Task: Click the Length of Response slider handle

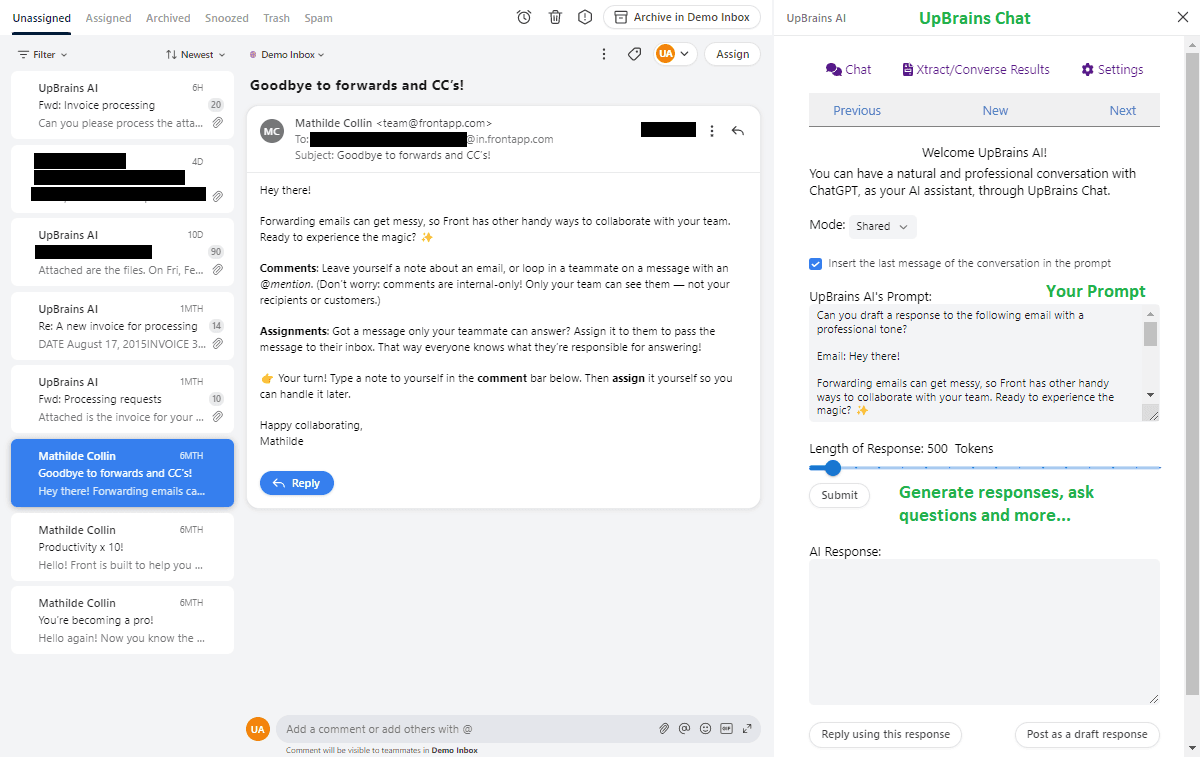Action: click(832, 467)
